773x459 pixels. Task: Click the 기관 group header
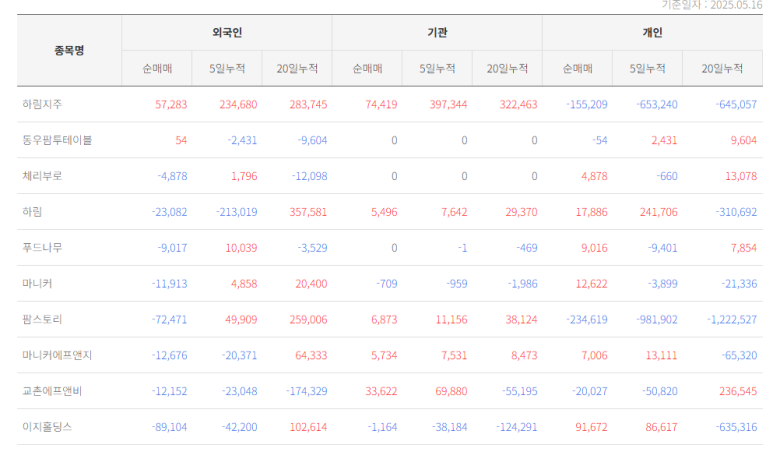pos(437,33)
